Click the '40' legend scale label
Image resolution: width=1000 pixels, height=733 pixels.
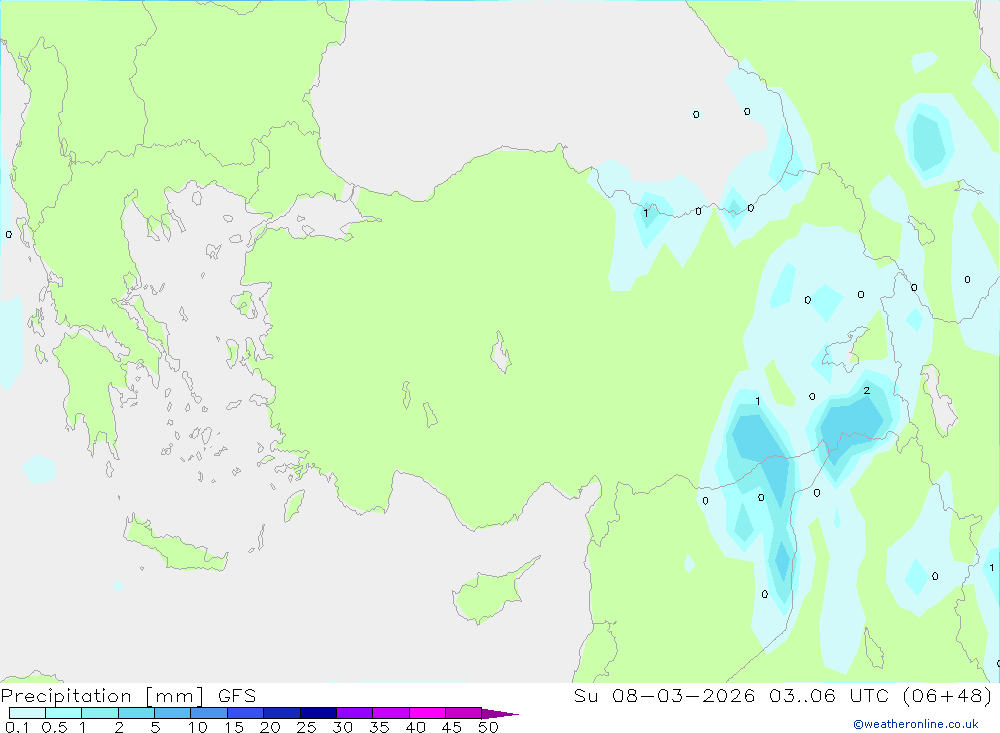click(x=416, y=727)
